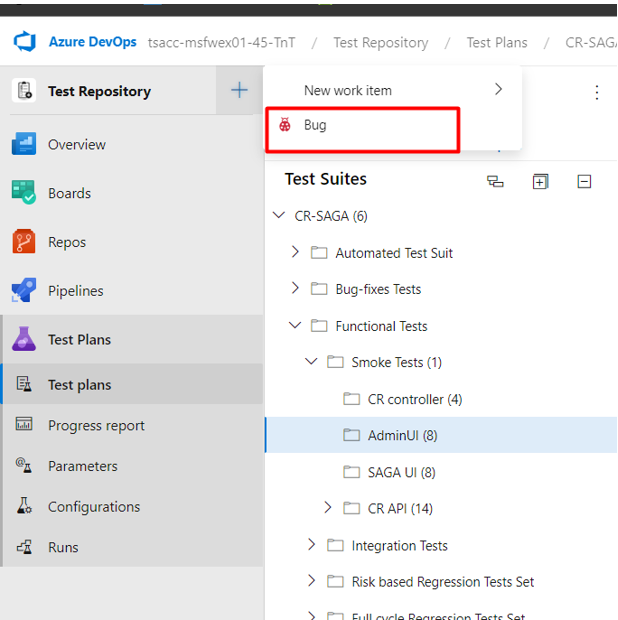Image resolution: width=618 pixels, height=620 pixels.
Task: Click the Azure DevOps brand link
Action: click(93, 42)
